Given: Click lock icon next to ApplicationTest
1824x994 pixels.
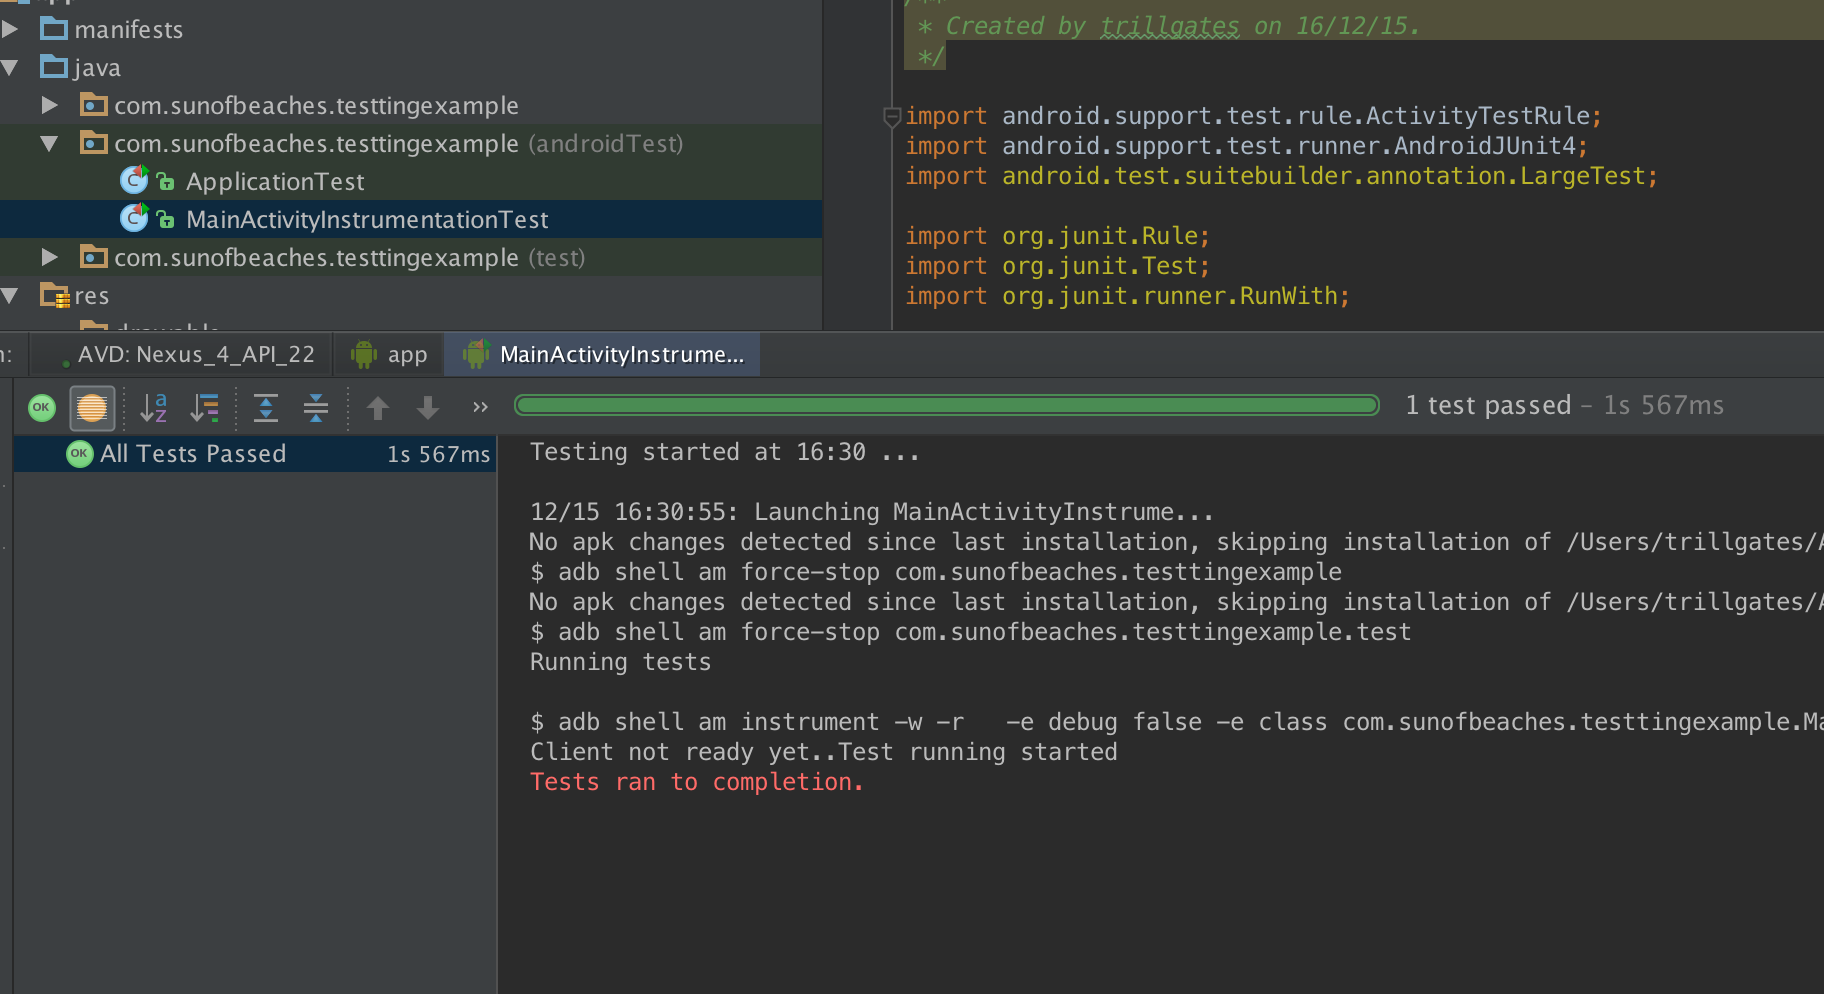Looking at the screenshot, I should click(x=166, y=182).
